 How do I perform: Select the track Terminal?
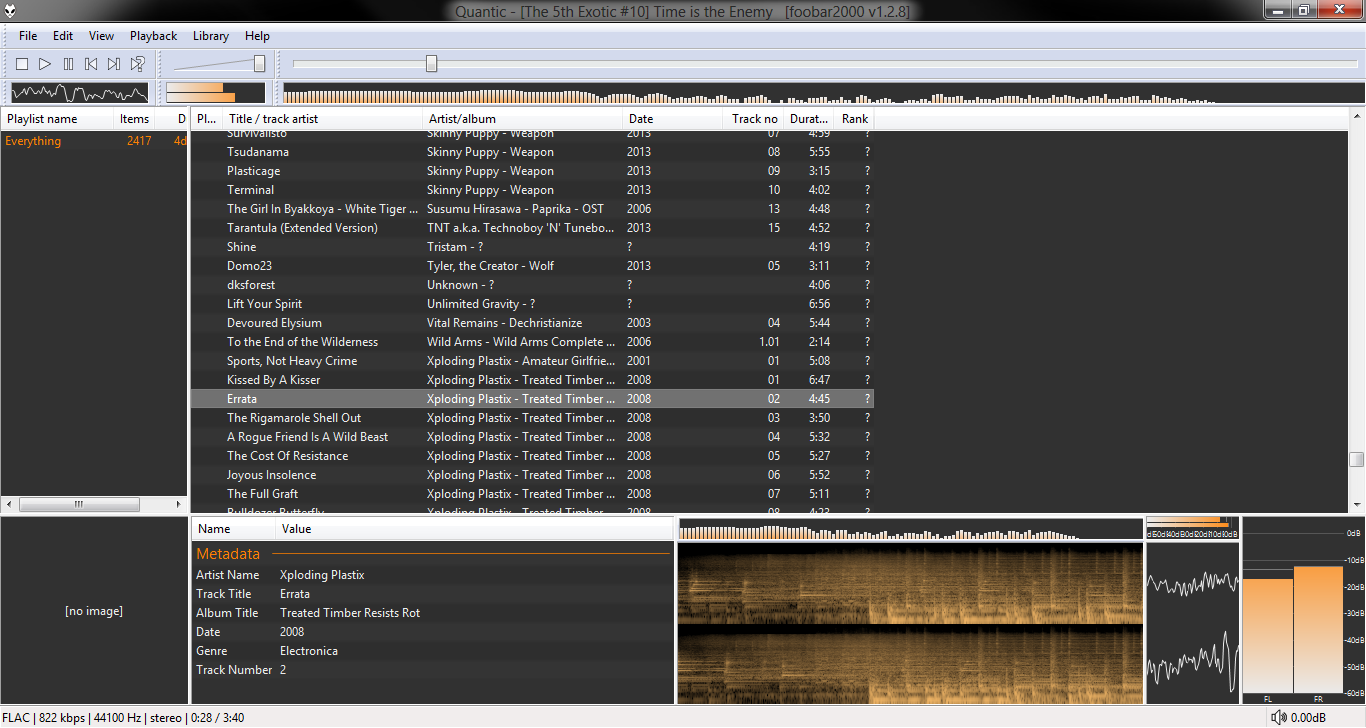click(532, 190)
